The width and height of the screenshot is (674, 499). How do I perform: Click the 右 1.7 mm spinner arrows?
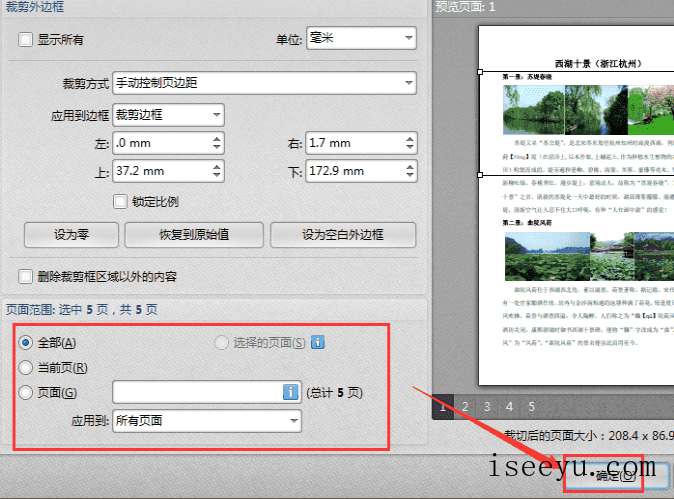click(x=410, y=143)
